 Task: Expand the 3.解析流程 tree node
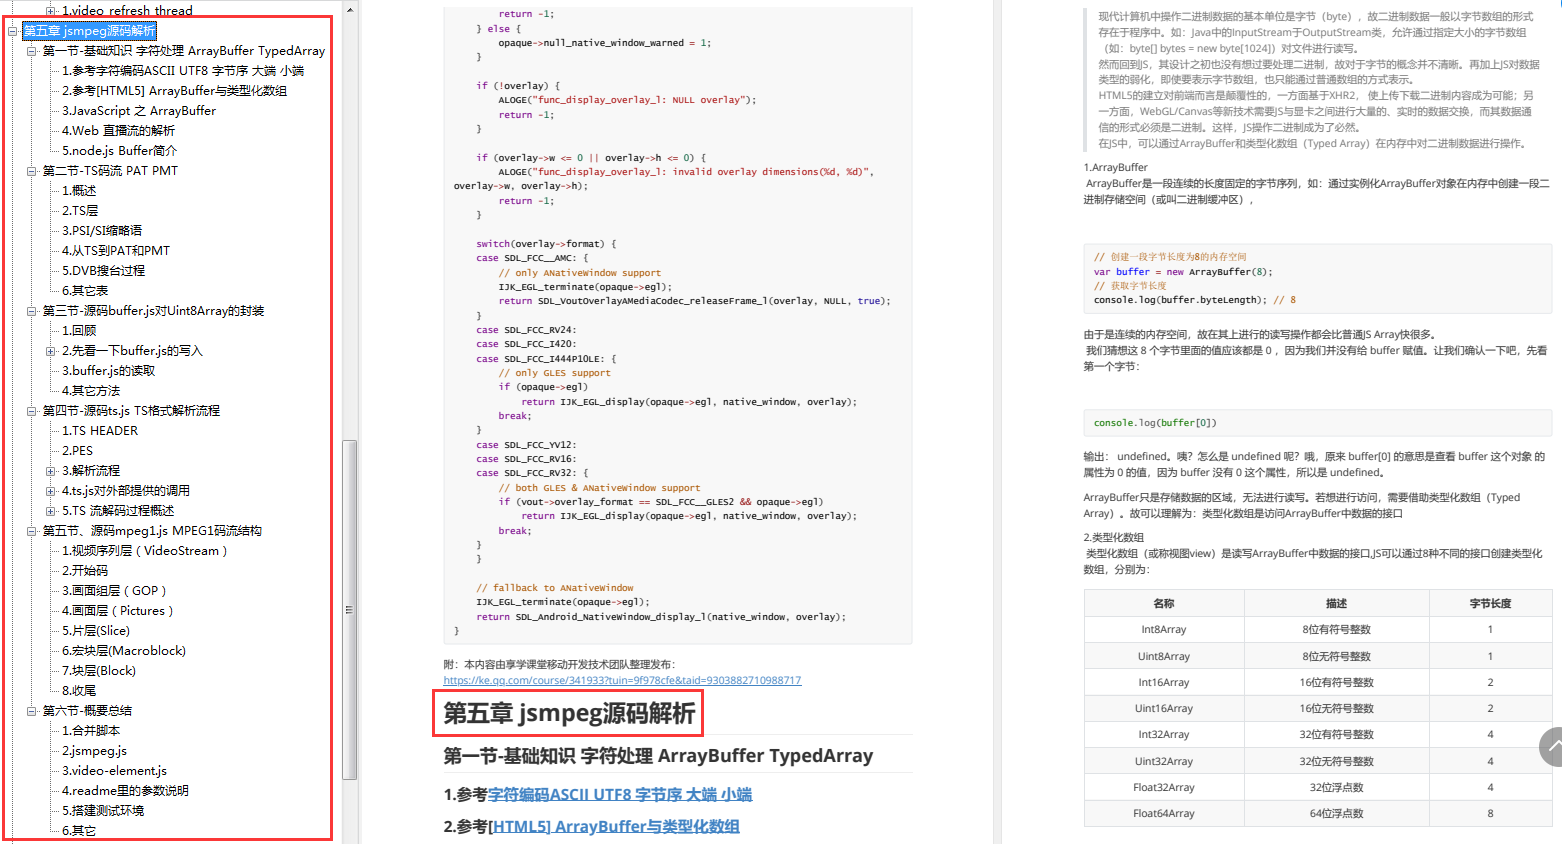coord(50,471)
